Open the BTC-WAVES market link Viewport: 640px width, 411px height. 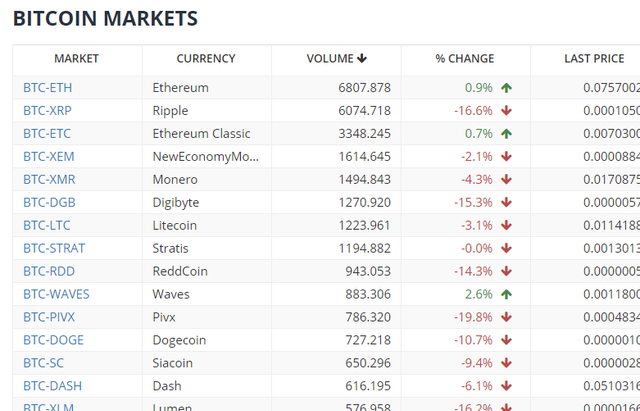click(56, 294)
